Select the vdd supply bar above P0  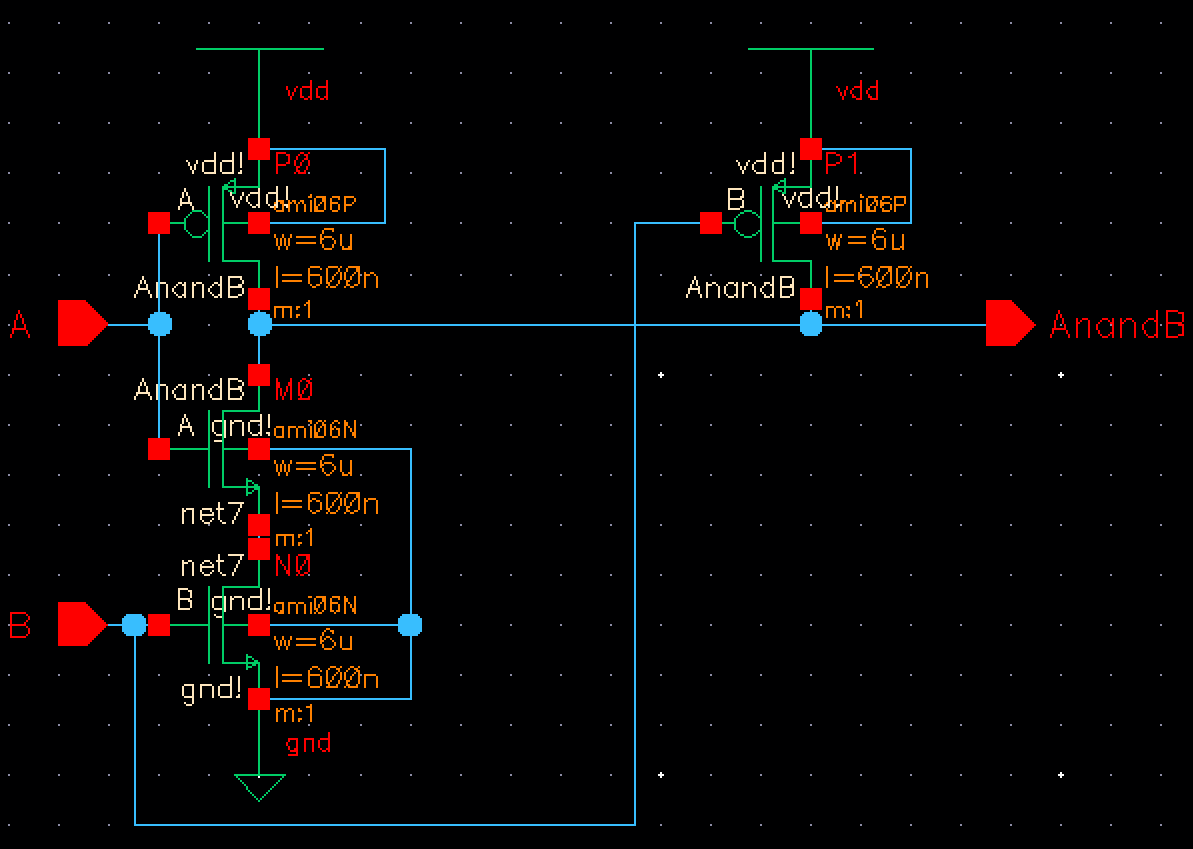259,49
